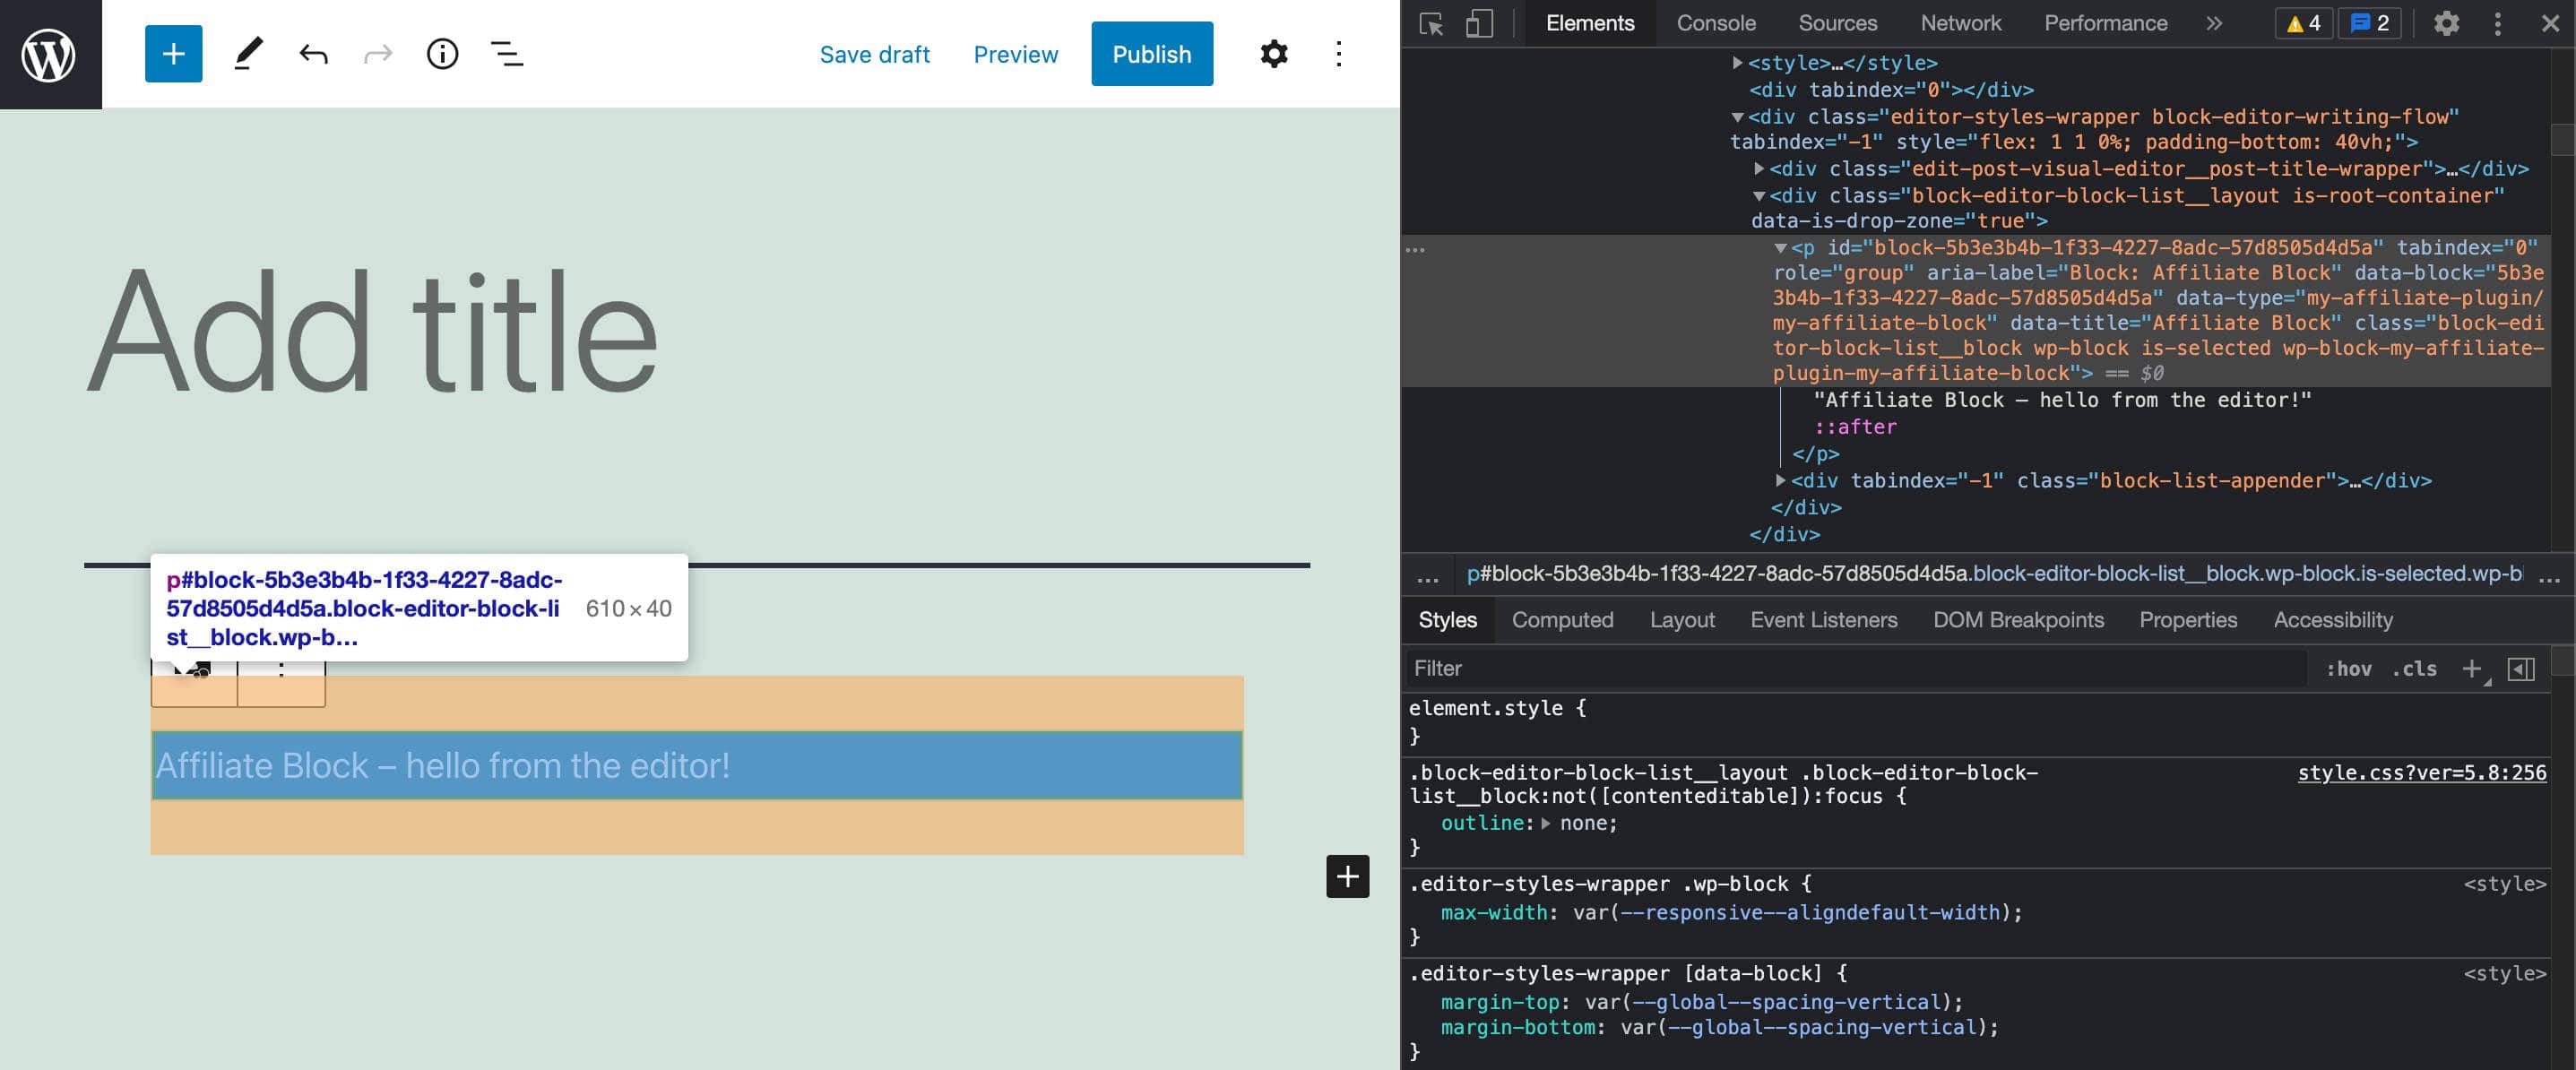Viewport: 2576px width, 1070px height.
Task: Open the post Details info icon
Action: coord(442,54)
